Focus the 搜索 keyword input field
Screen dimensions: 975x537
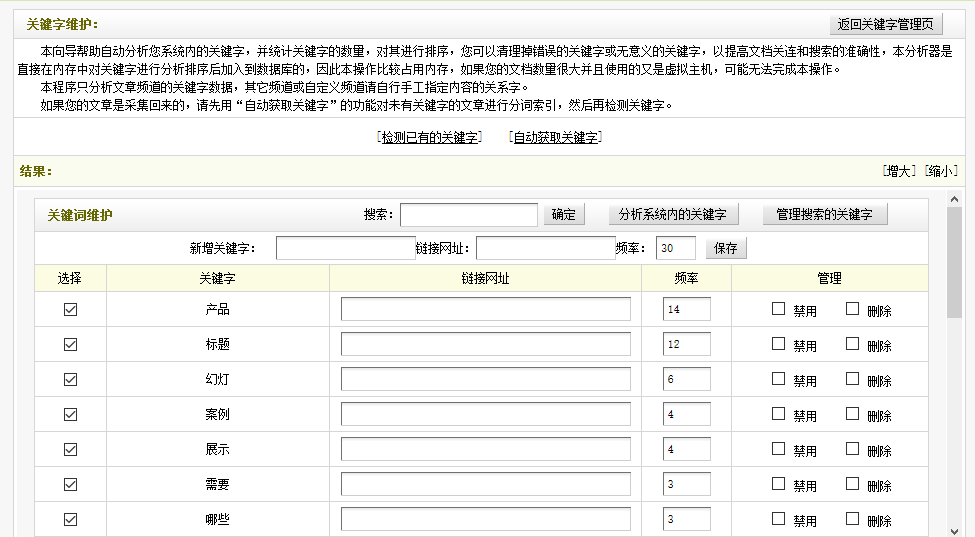point(469,215)
